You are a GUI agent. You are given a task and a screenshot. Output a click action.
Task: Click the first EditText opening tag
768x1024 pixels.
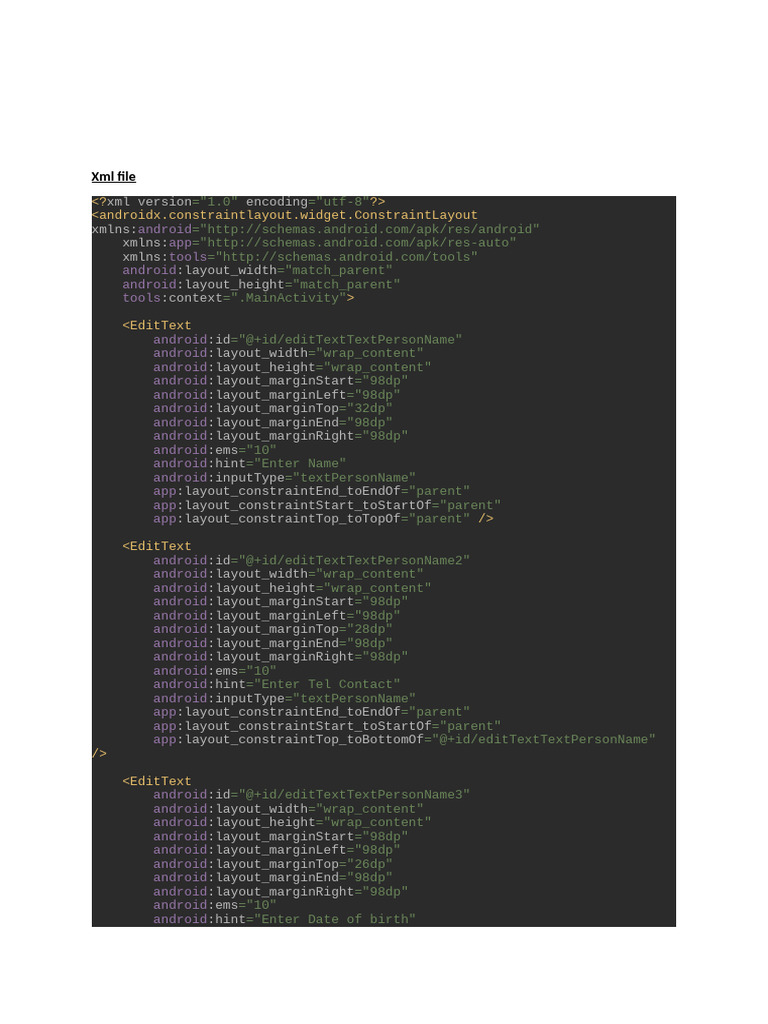157,325
